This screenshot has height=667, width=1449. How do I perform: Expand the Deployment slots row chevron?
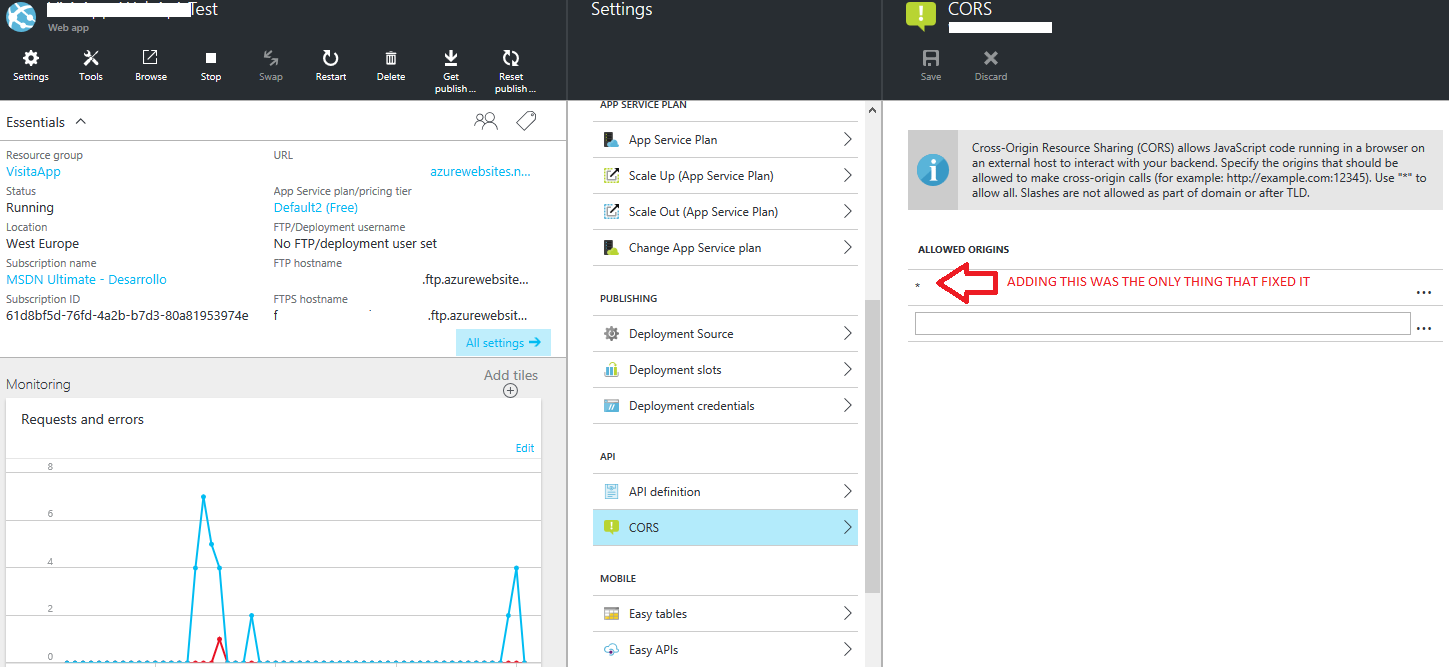click(x=847, y=370)
